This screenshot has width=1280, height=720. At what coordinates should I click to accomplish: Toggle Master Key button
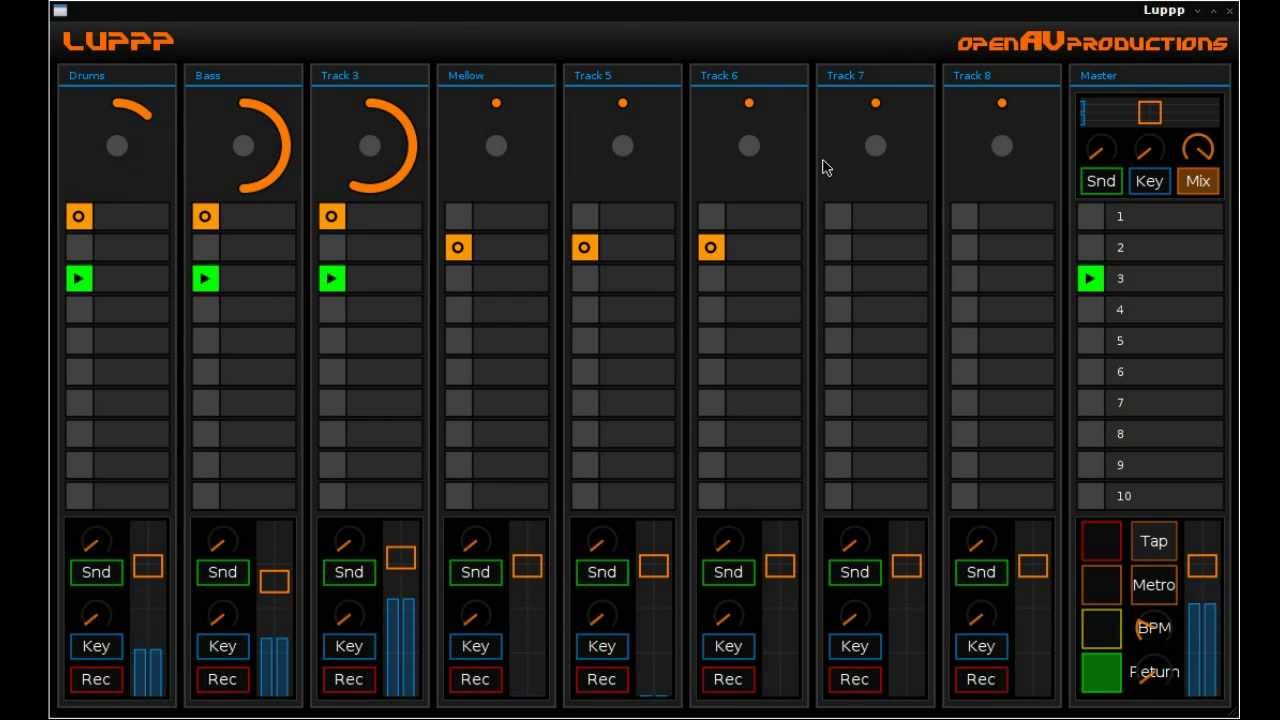point(1149,181)
